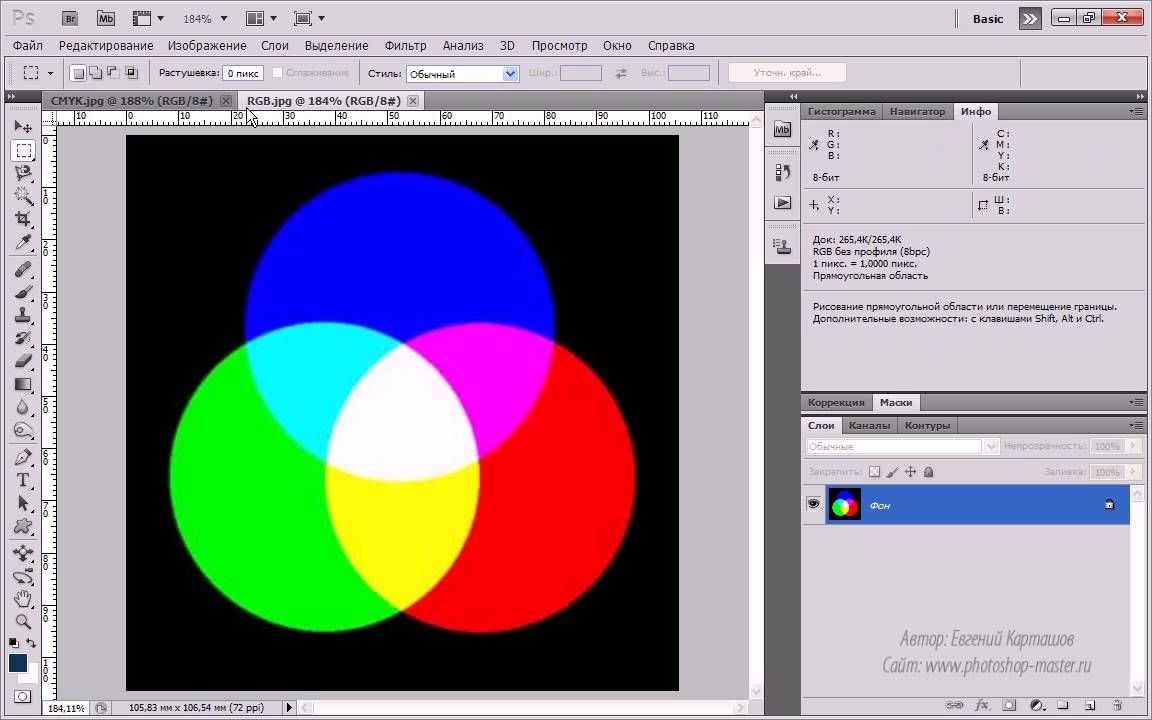
Task: Select the Eyedropper tool
Action: click(x=23, y=242)
